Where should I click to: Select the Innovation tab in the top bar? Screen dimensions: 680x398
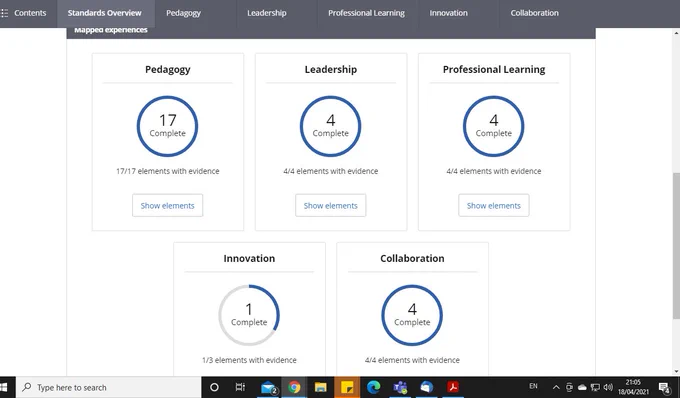(448, 13)
